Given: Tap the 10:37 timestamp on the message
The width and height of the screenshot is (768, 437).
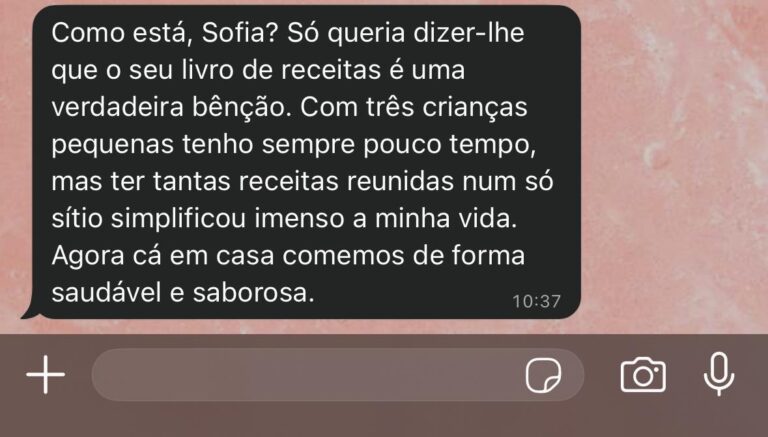Looking at the screenshot, I should tap(536, 301).
